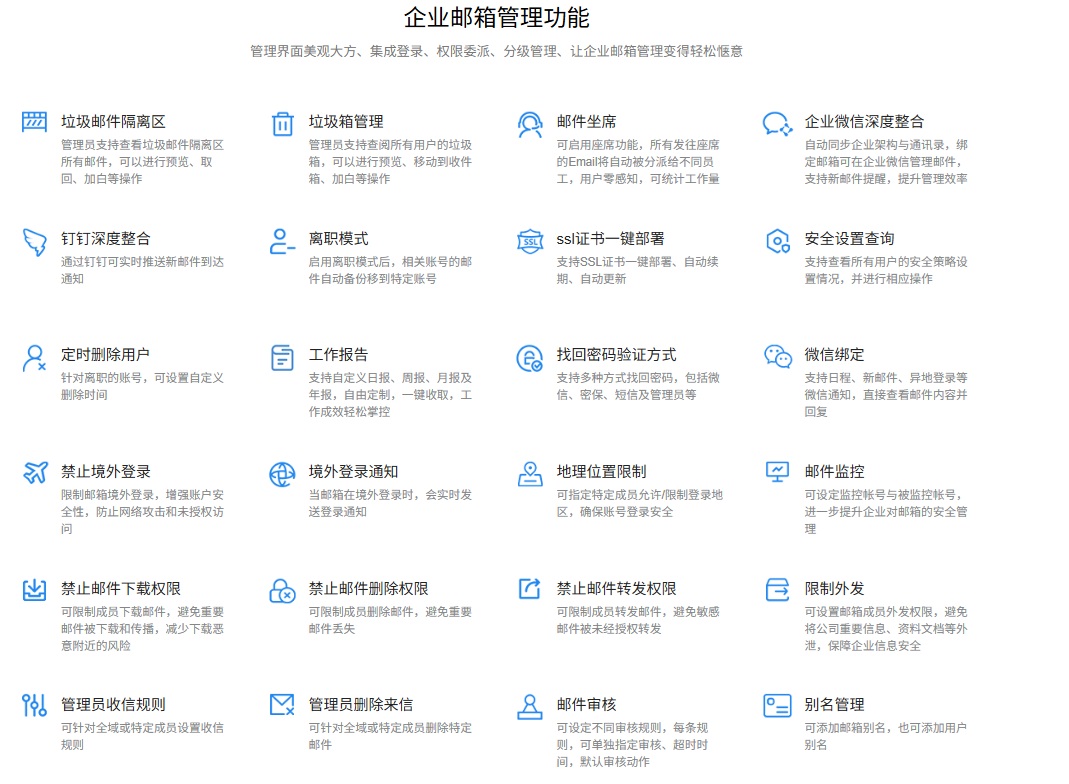Click the 禁止邮件删除权限 lock-x icon
Viewport: 1069px width, 784px height.
tap(282, 591)
